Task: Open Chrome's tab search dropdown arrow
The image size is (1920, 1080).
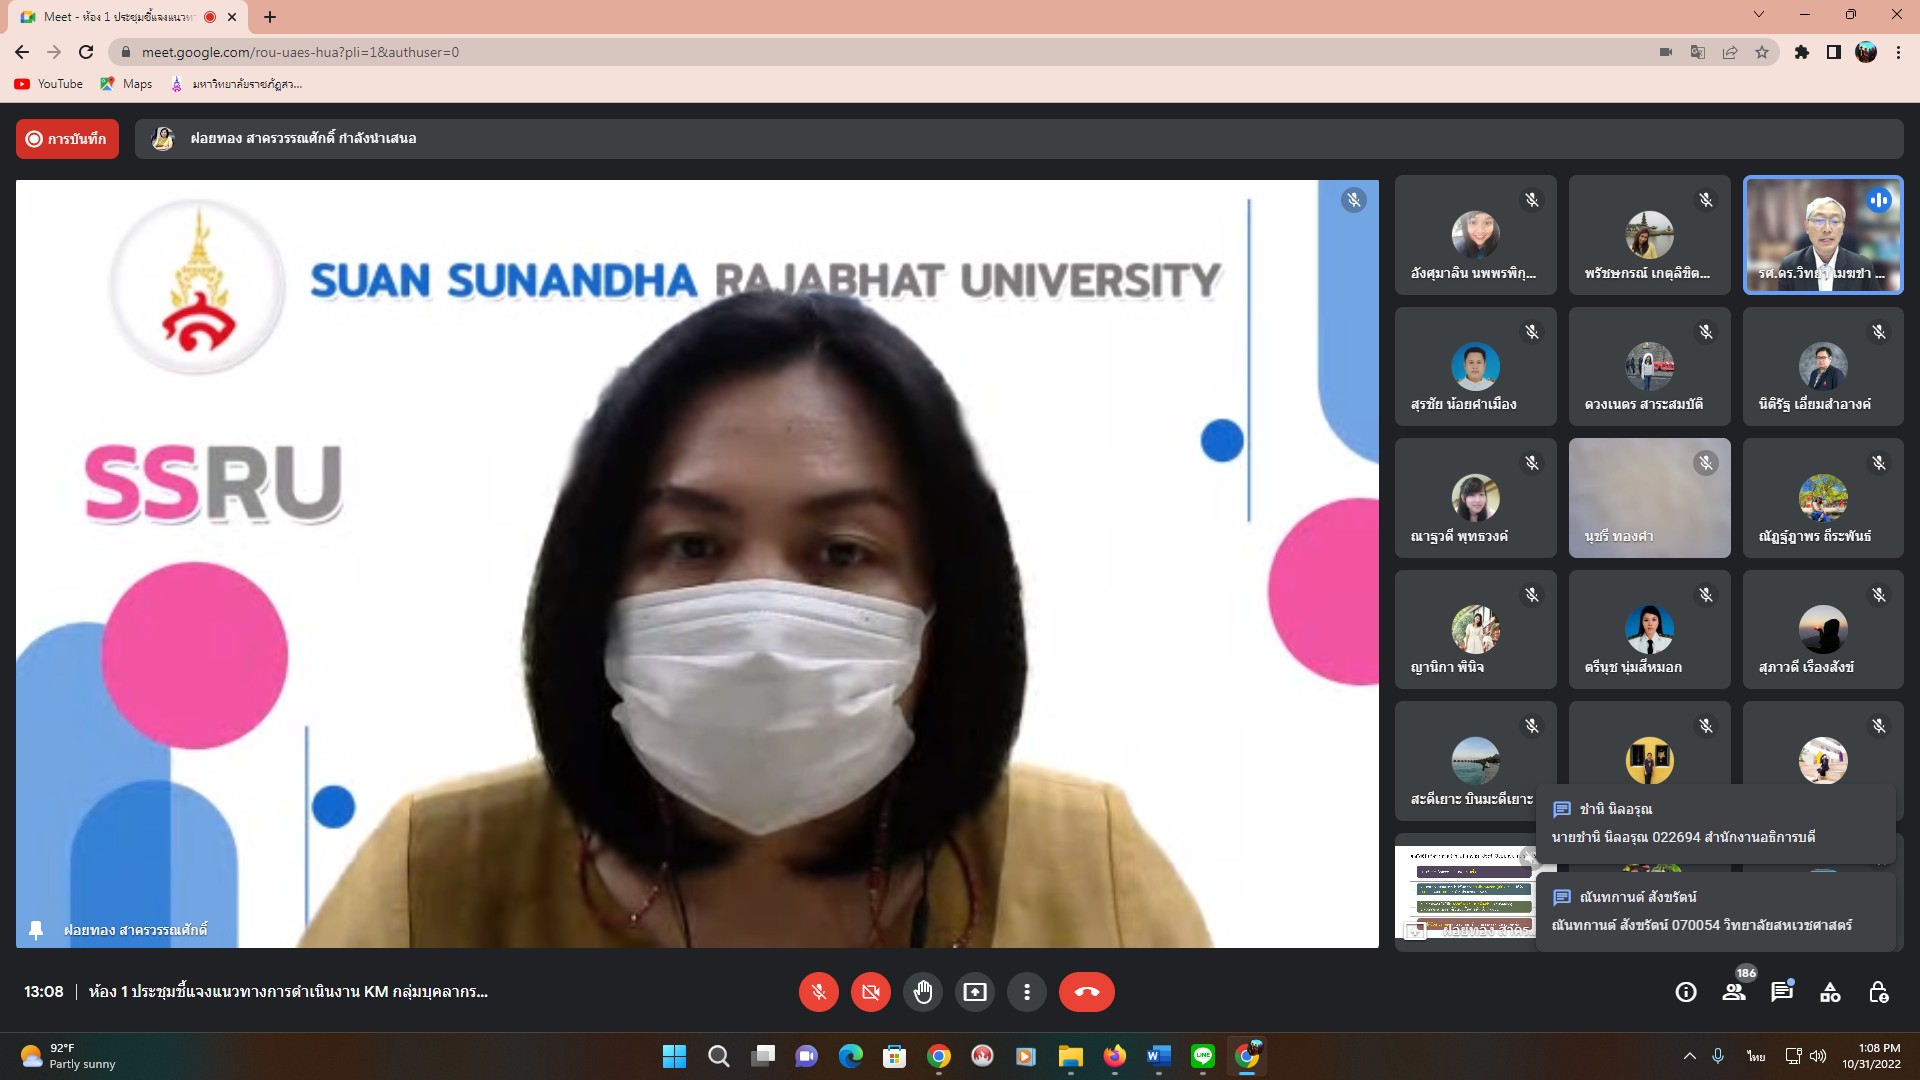Action: tap(1759, 15)
